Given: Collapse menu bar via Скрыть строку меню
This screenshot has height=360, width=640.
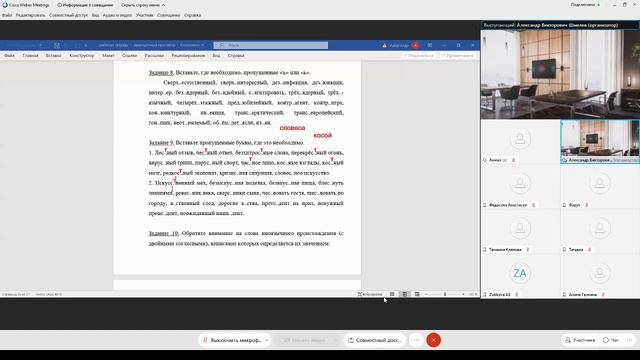Looking at the screenshot, I should click(143, 5).
